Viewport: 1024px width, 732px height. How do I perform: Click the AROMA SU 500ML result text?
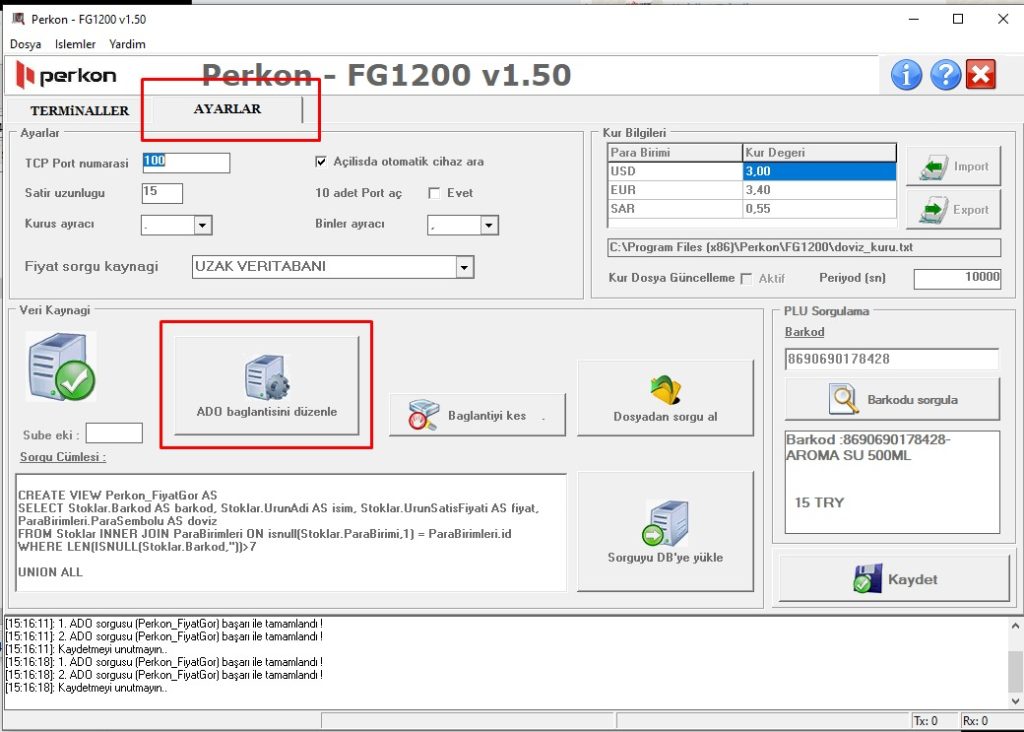click(848, 456)
